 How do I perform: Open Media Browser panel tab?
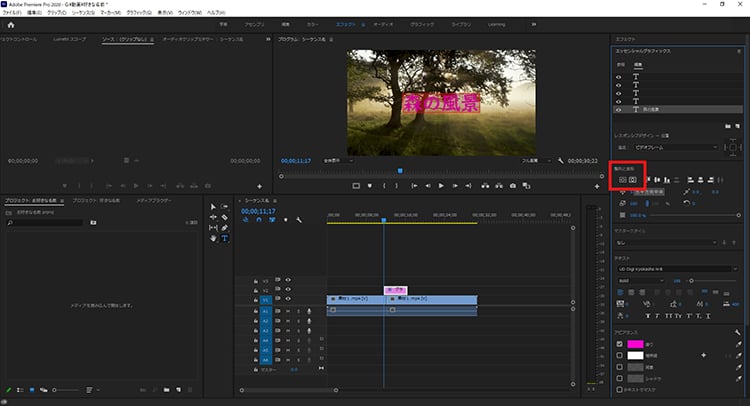pos(154,200)
